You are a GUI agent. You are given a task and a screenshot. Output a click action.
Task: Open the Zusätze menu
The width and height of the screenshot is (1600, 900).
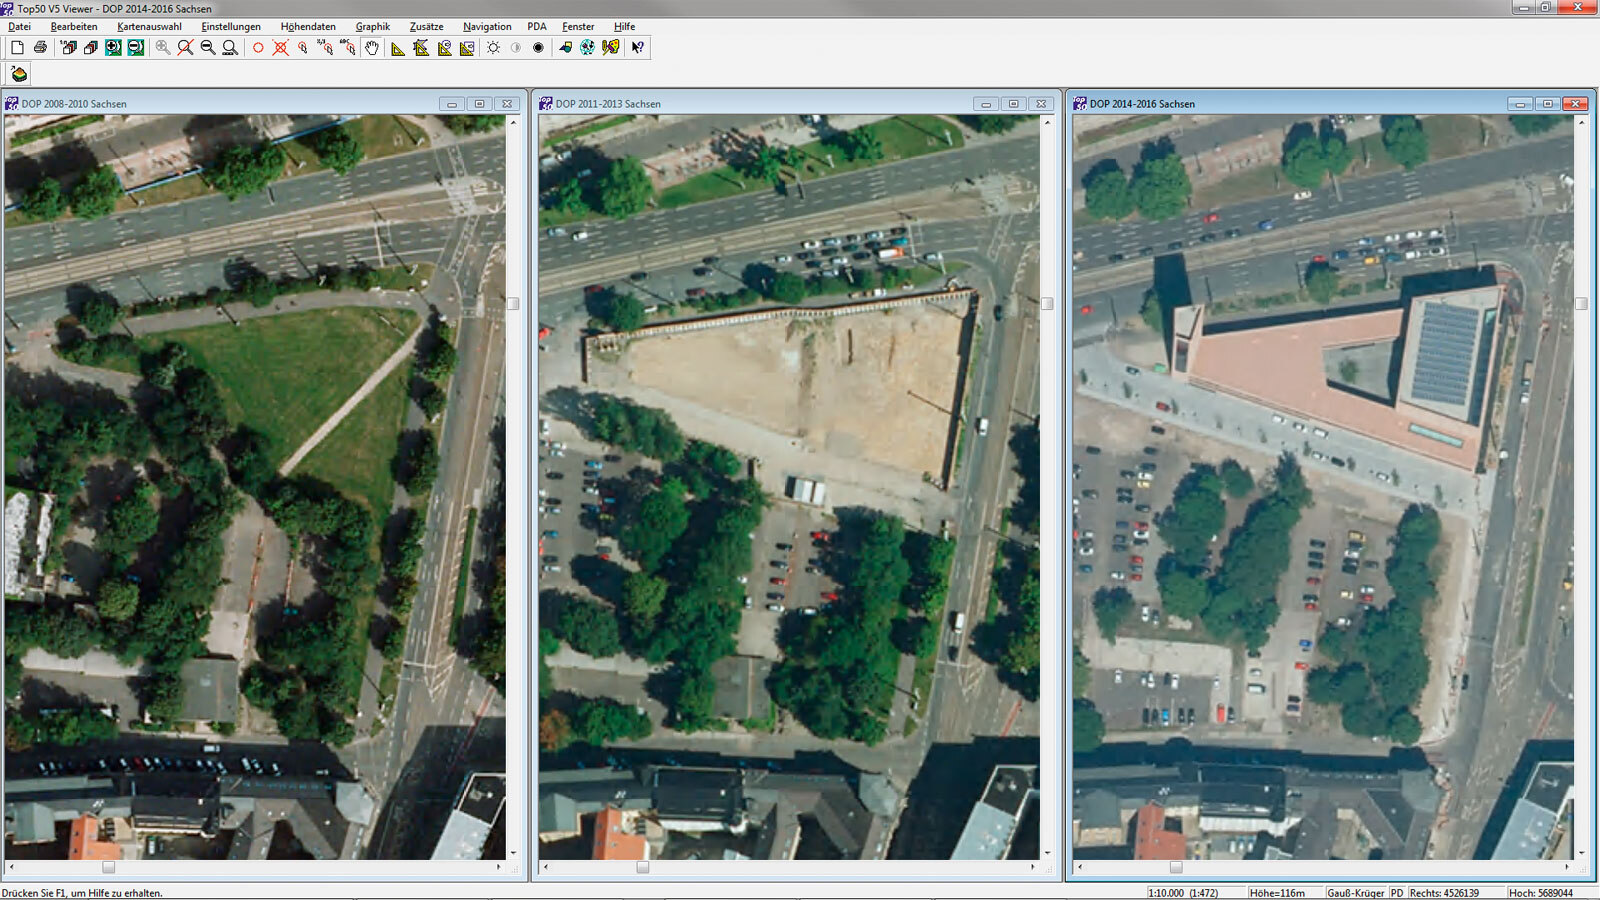click(426, 26)
